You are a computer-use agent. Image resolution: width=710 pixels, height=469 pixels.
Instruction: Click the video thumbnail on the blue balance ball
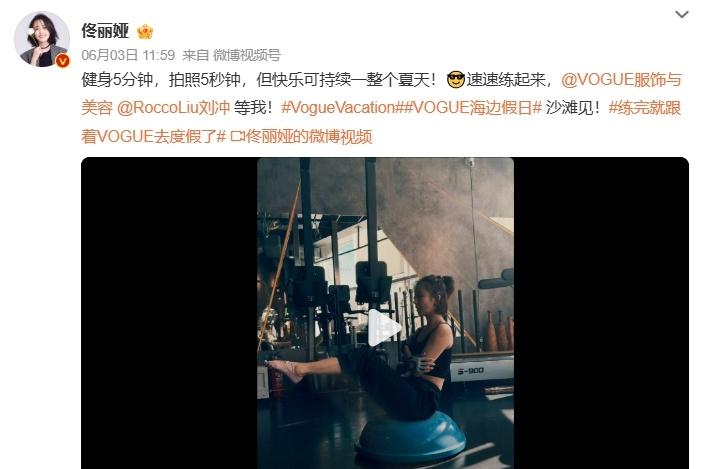coord(411,438)
